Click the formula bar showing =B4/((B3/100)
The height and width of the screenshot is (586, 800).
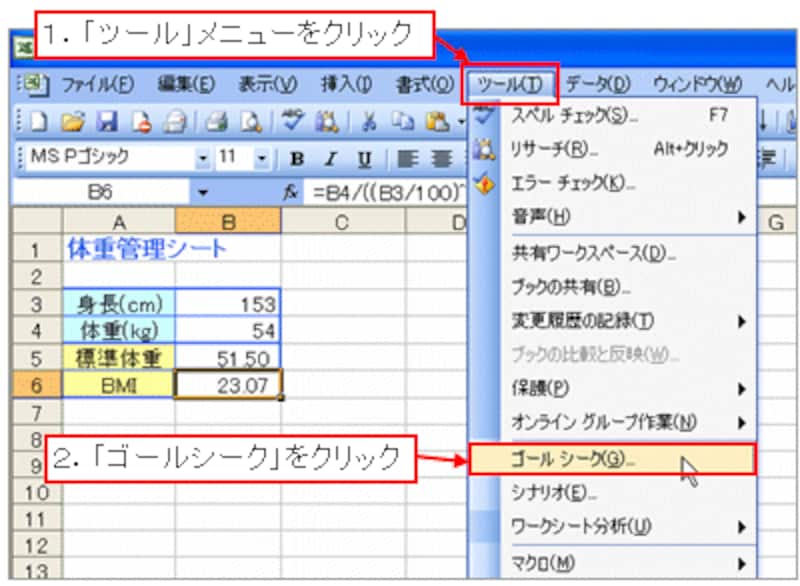(x=386, y=192)
